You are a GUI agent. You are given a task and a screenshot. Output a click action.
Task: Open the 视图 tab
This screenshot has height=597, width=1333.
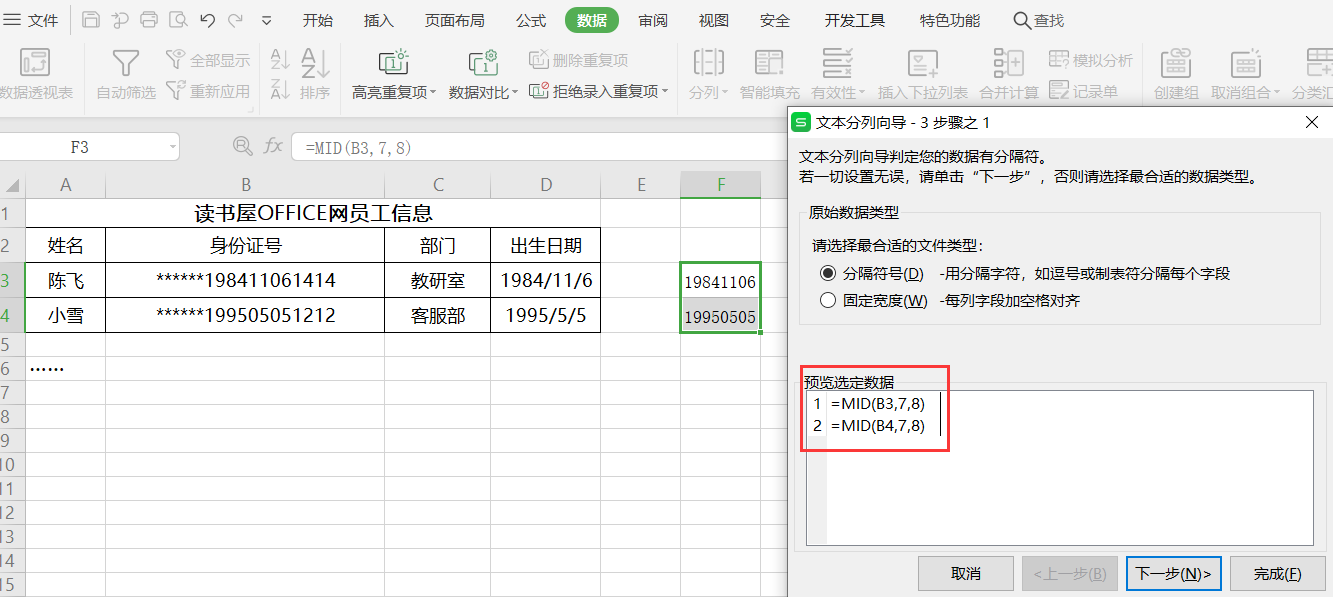714,20
